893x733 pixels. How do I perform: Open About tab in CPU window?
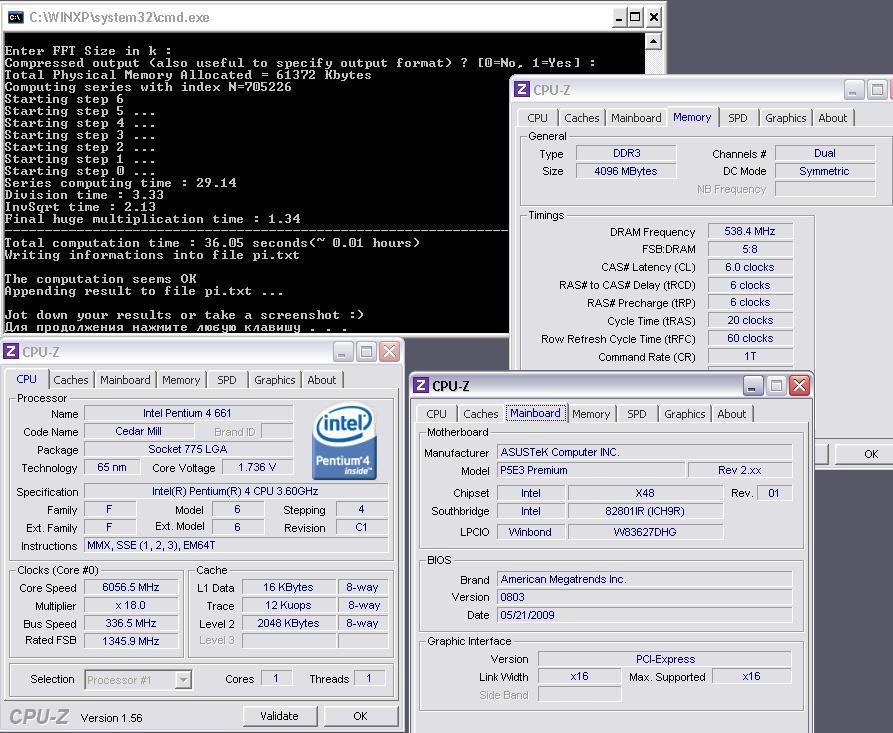tap(322, 380)
